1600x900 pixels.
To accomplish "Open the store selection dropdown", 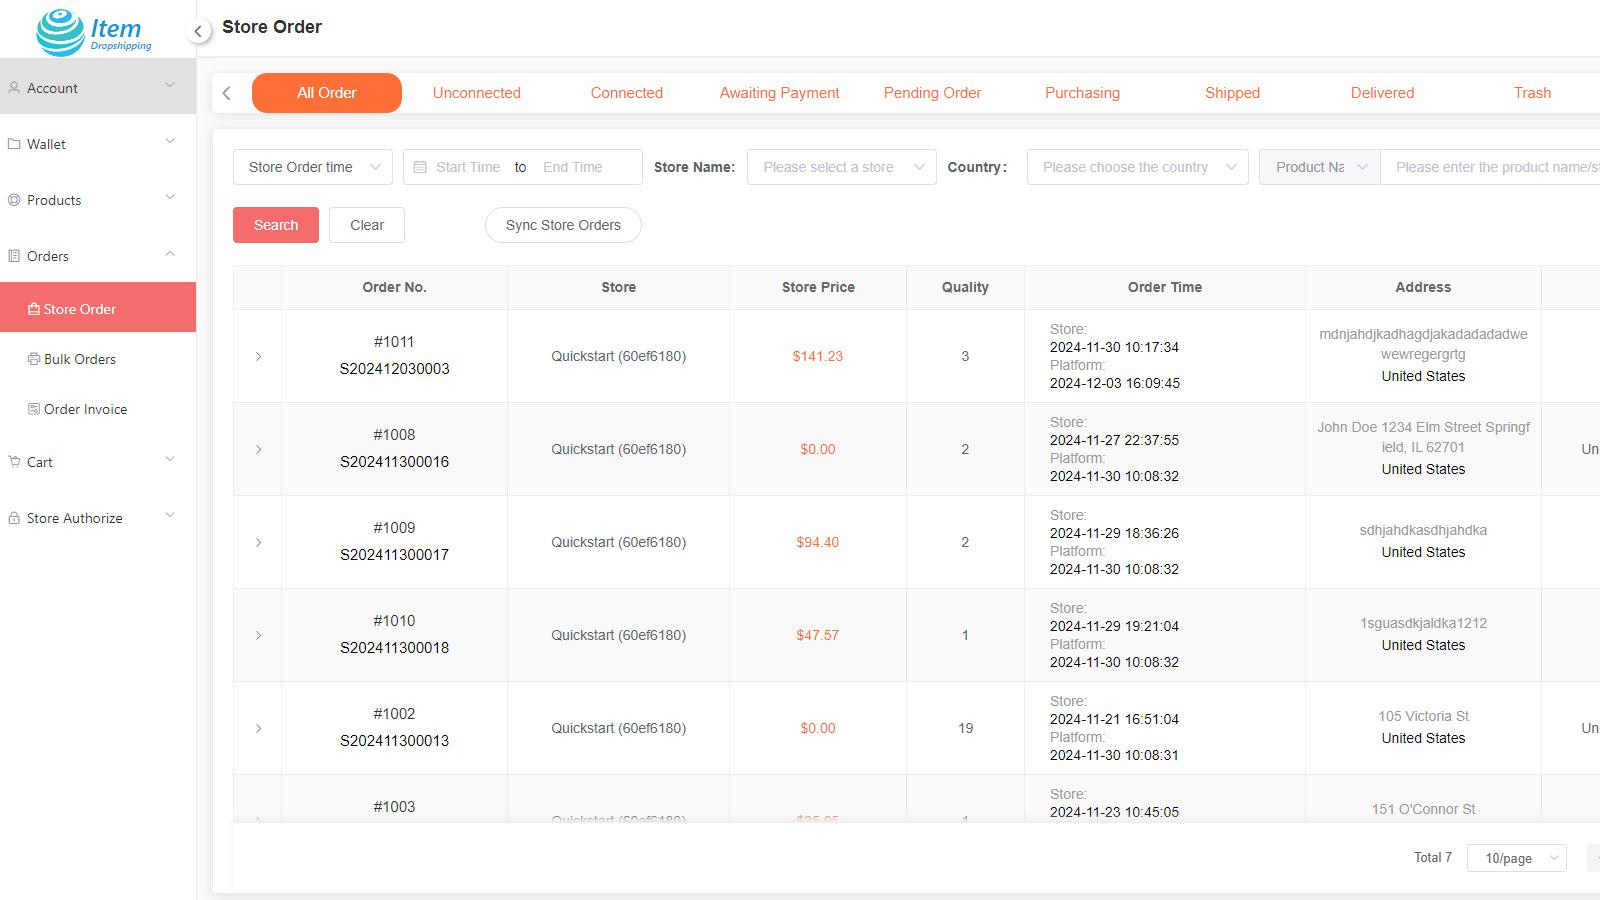I will tap(841, 166).
